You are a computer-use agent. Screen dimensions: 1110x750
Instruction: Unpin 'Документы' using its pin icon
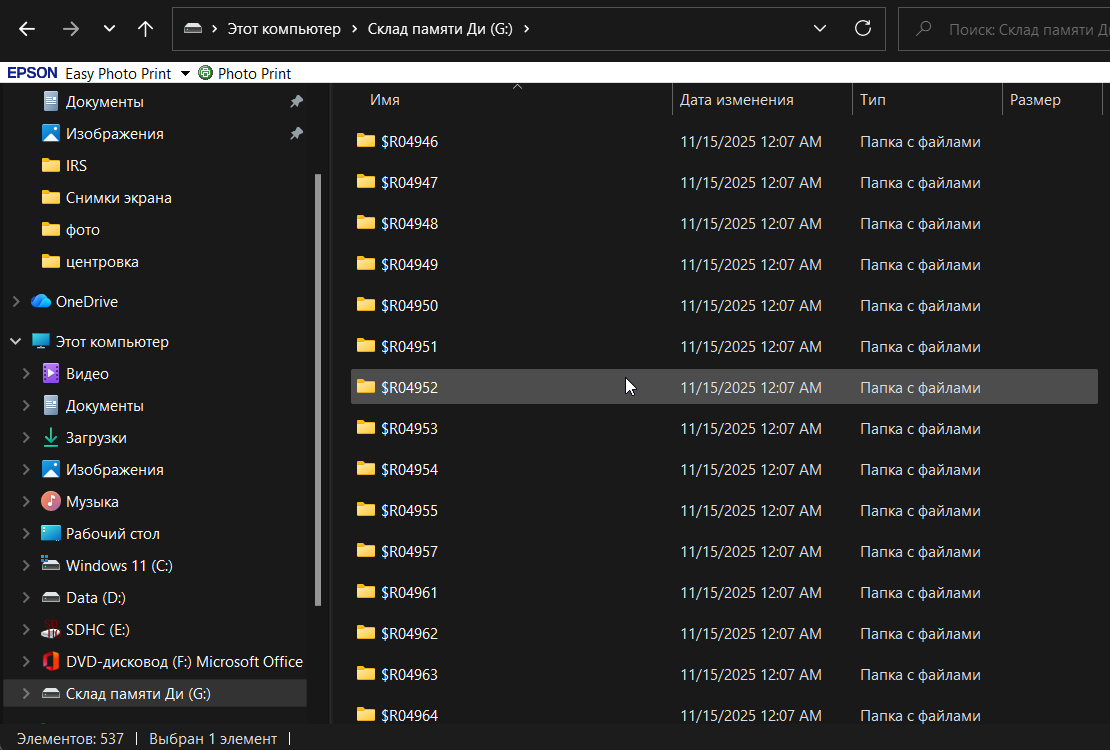[297, 101]
